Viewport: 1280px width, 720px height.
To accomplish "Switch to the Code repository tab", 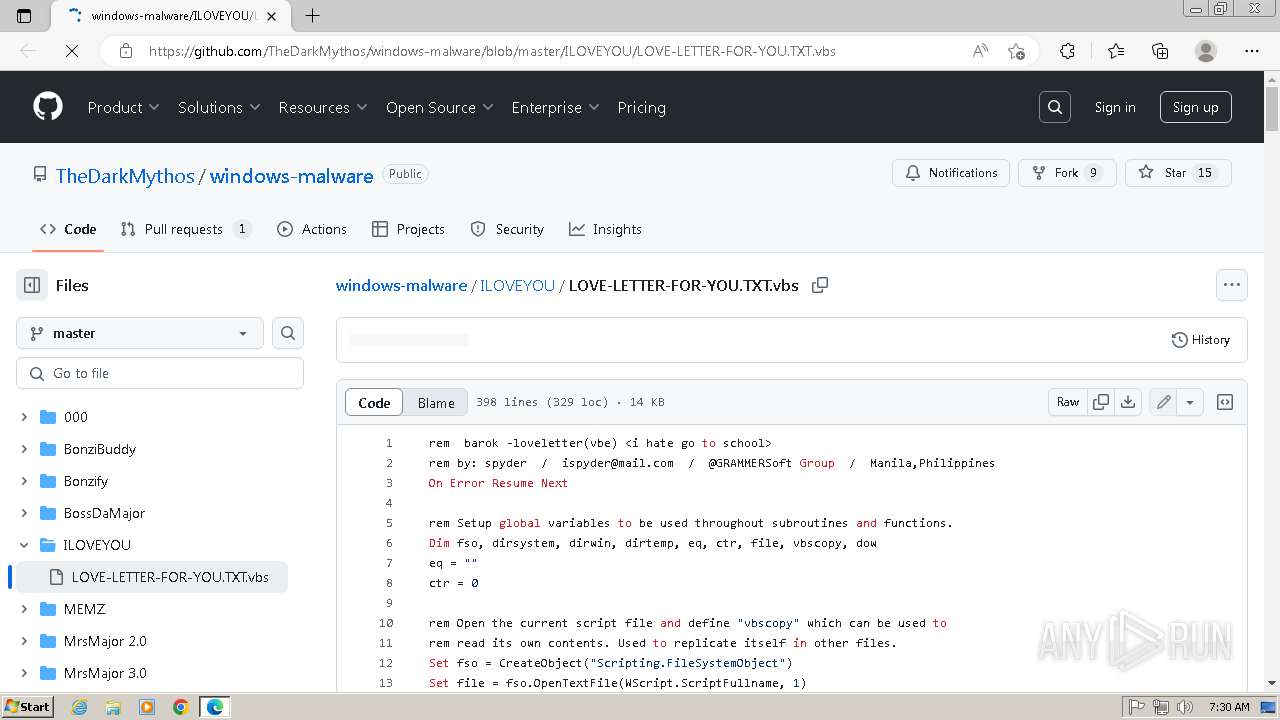I will click(x=68, y=229).
